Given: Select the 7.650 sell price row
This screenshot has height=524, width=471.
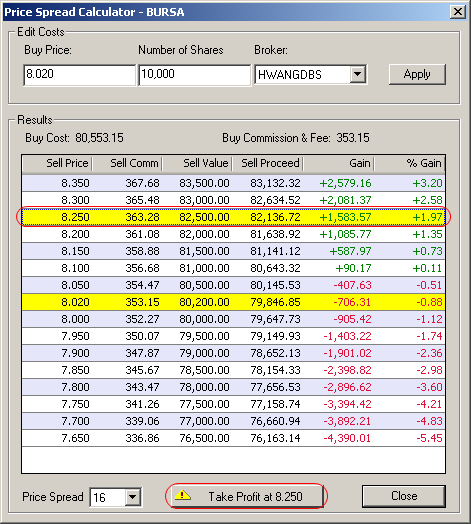Looking at the screenshot, I should pos(233,438).
